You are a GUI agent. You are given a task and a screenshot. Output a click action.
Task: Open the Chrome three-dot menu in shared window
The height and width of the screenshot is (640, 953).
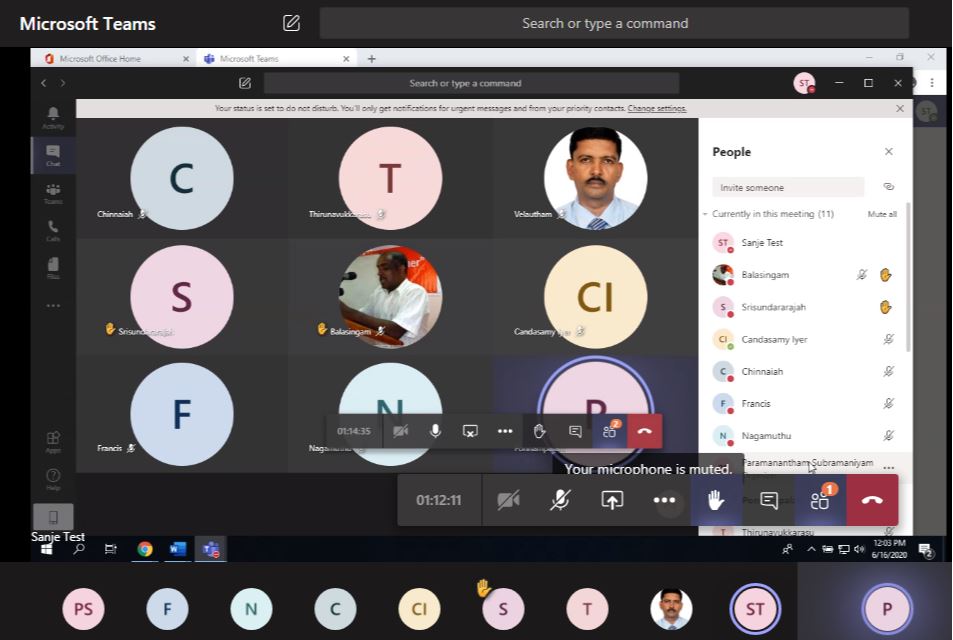pos(932,83)
